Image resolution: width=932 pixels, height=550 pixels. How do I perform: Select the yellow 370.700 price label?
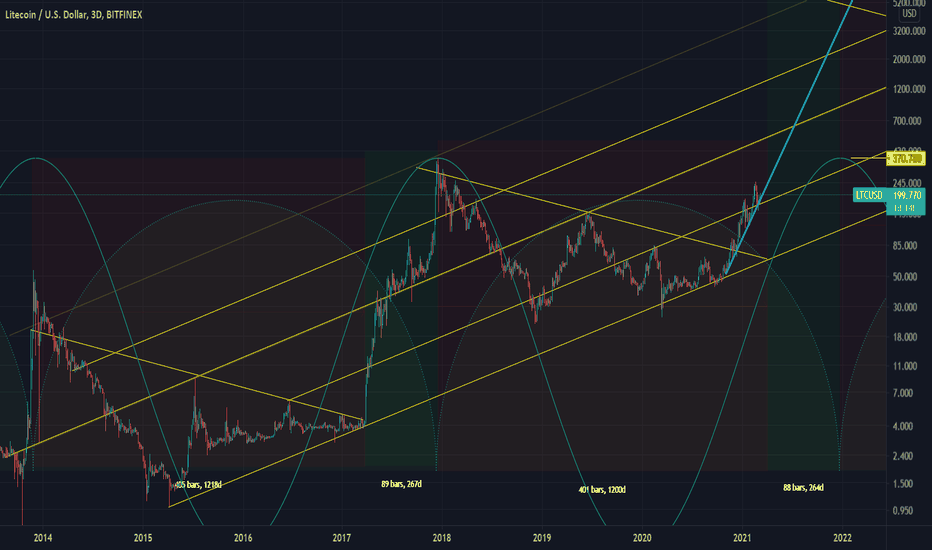[906, 159]
